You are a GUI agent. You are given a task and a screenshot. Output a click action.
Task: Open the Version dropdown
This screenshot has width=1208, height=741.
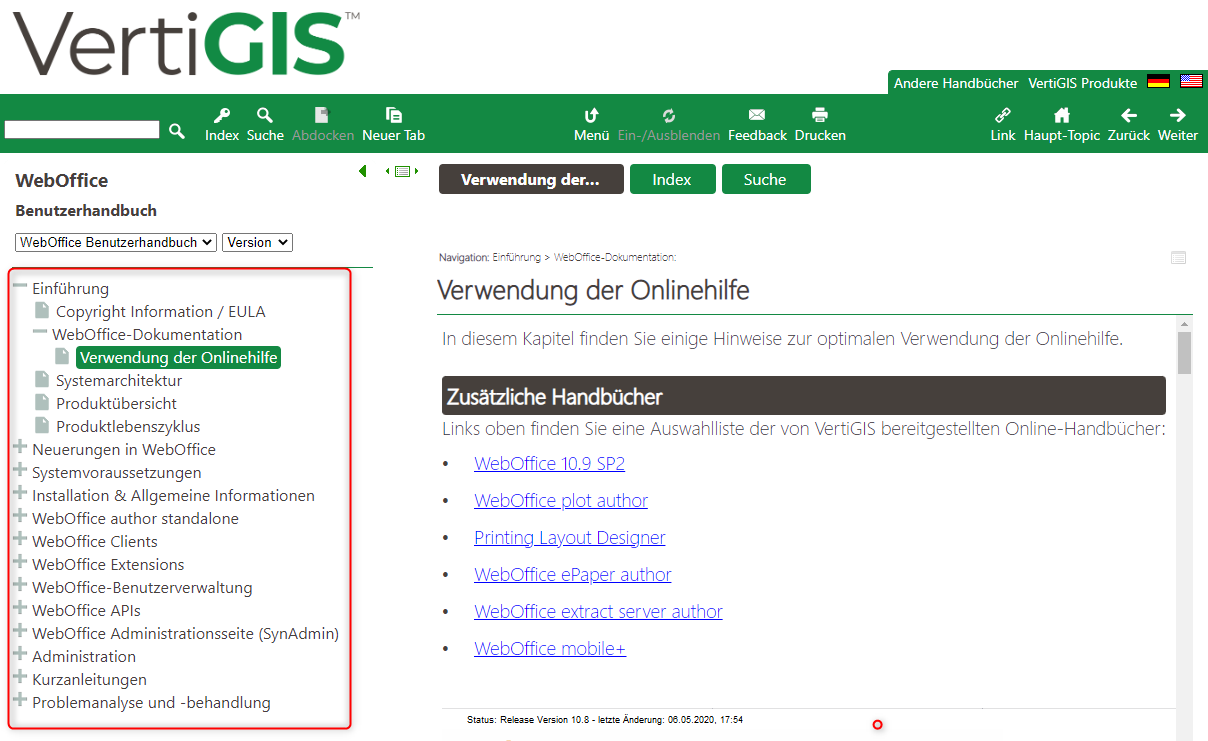click(x=257, y=242)
